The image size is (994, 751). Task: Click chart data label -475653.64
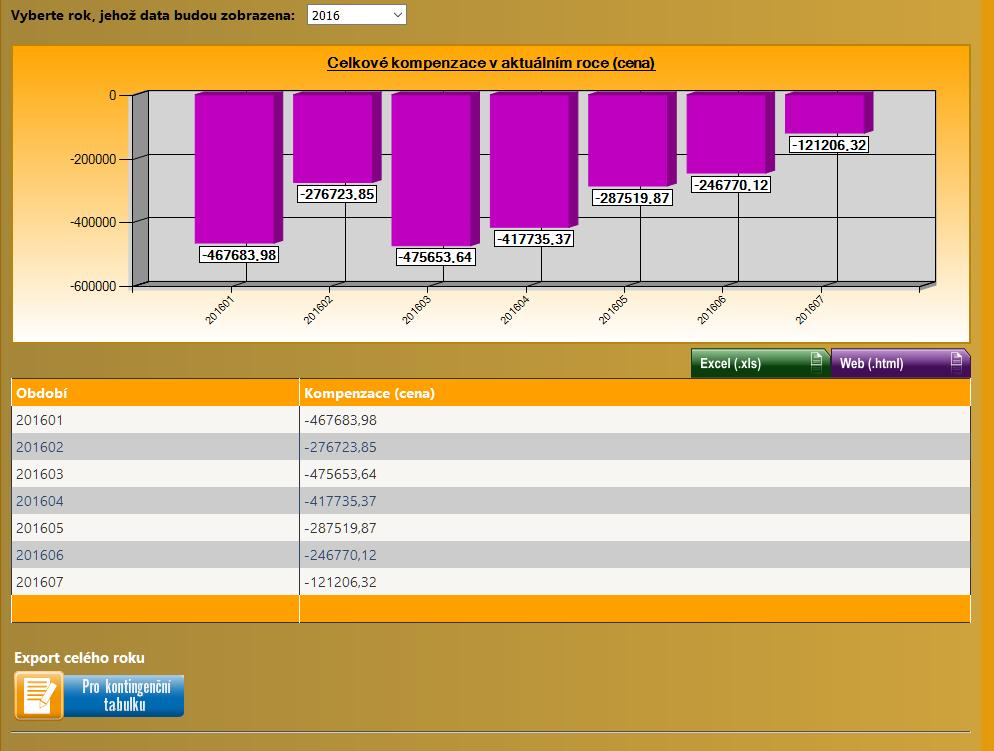436,257
